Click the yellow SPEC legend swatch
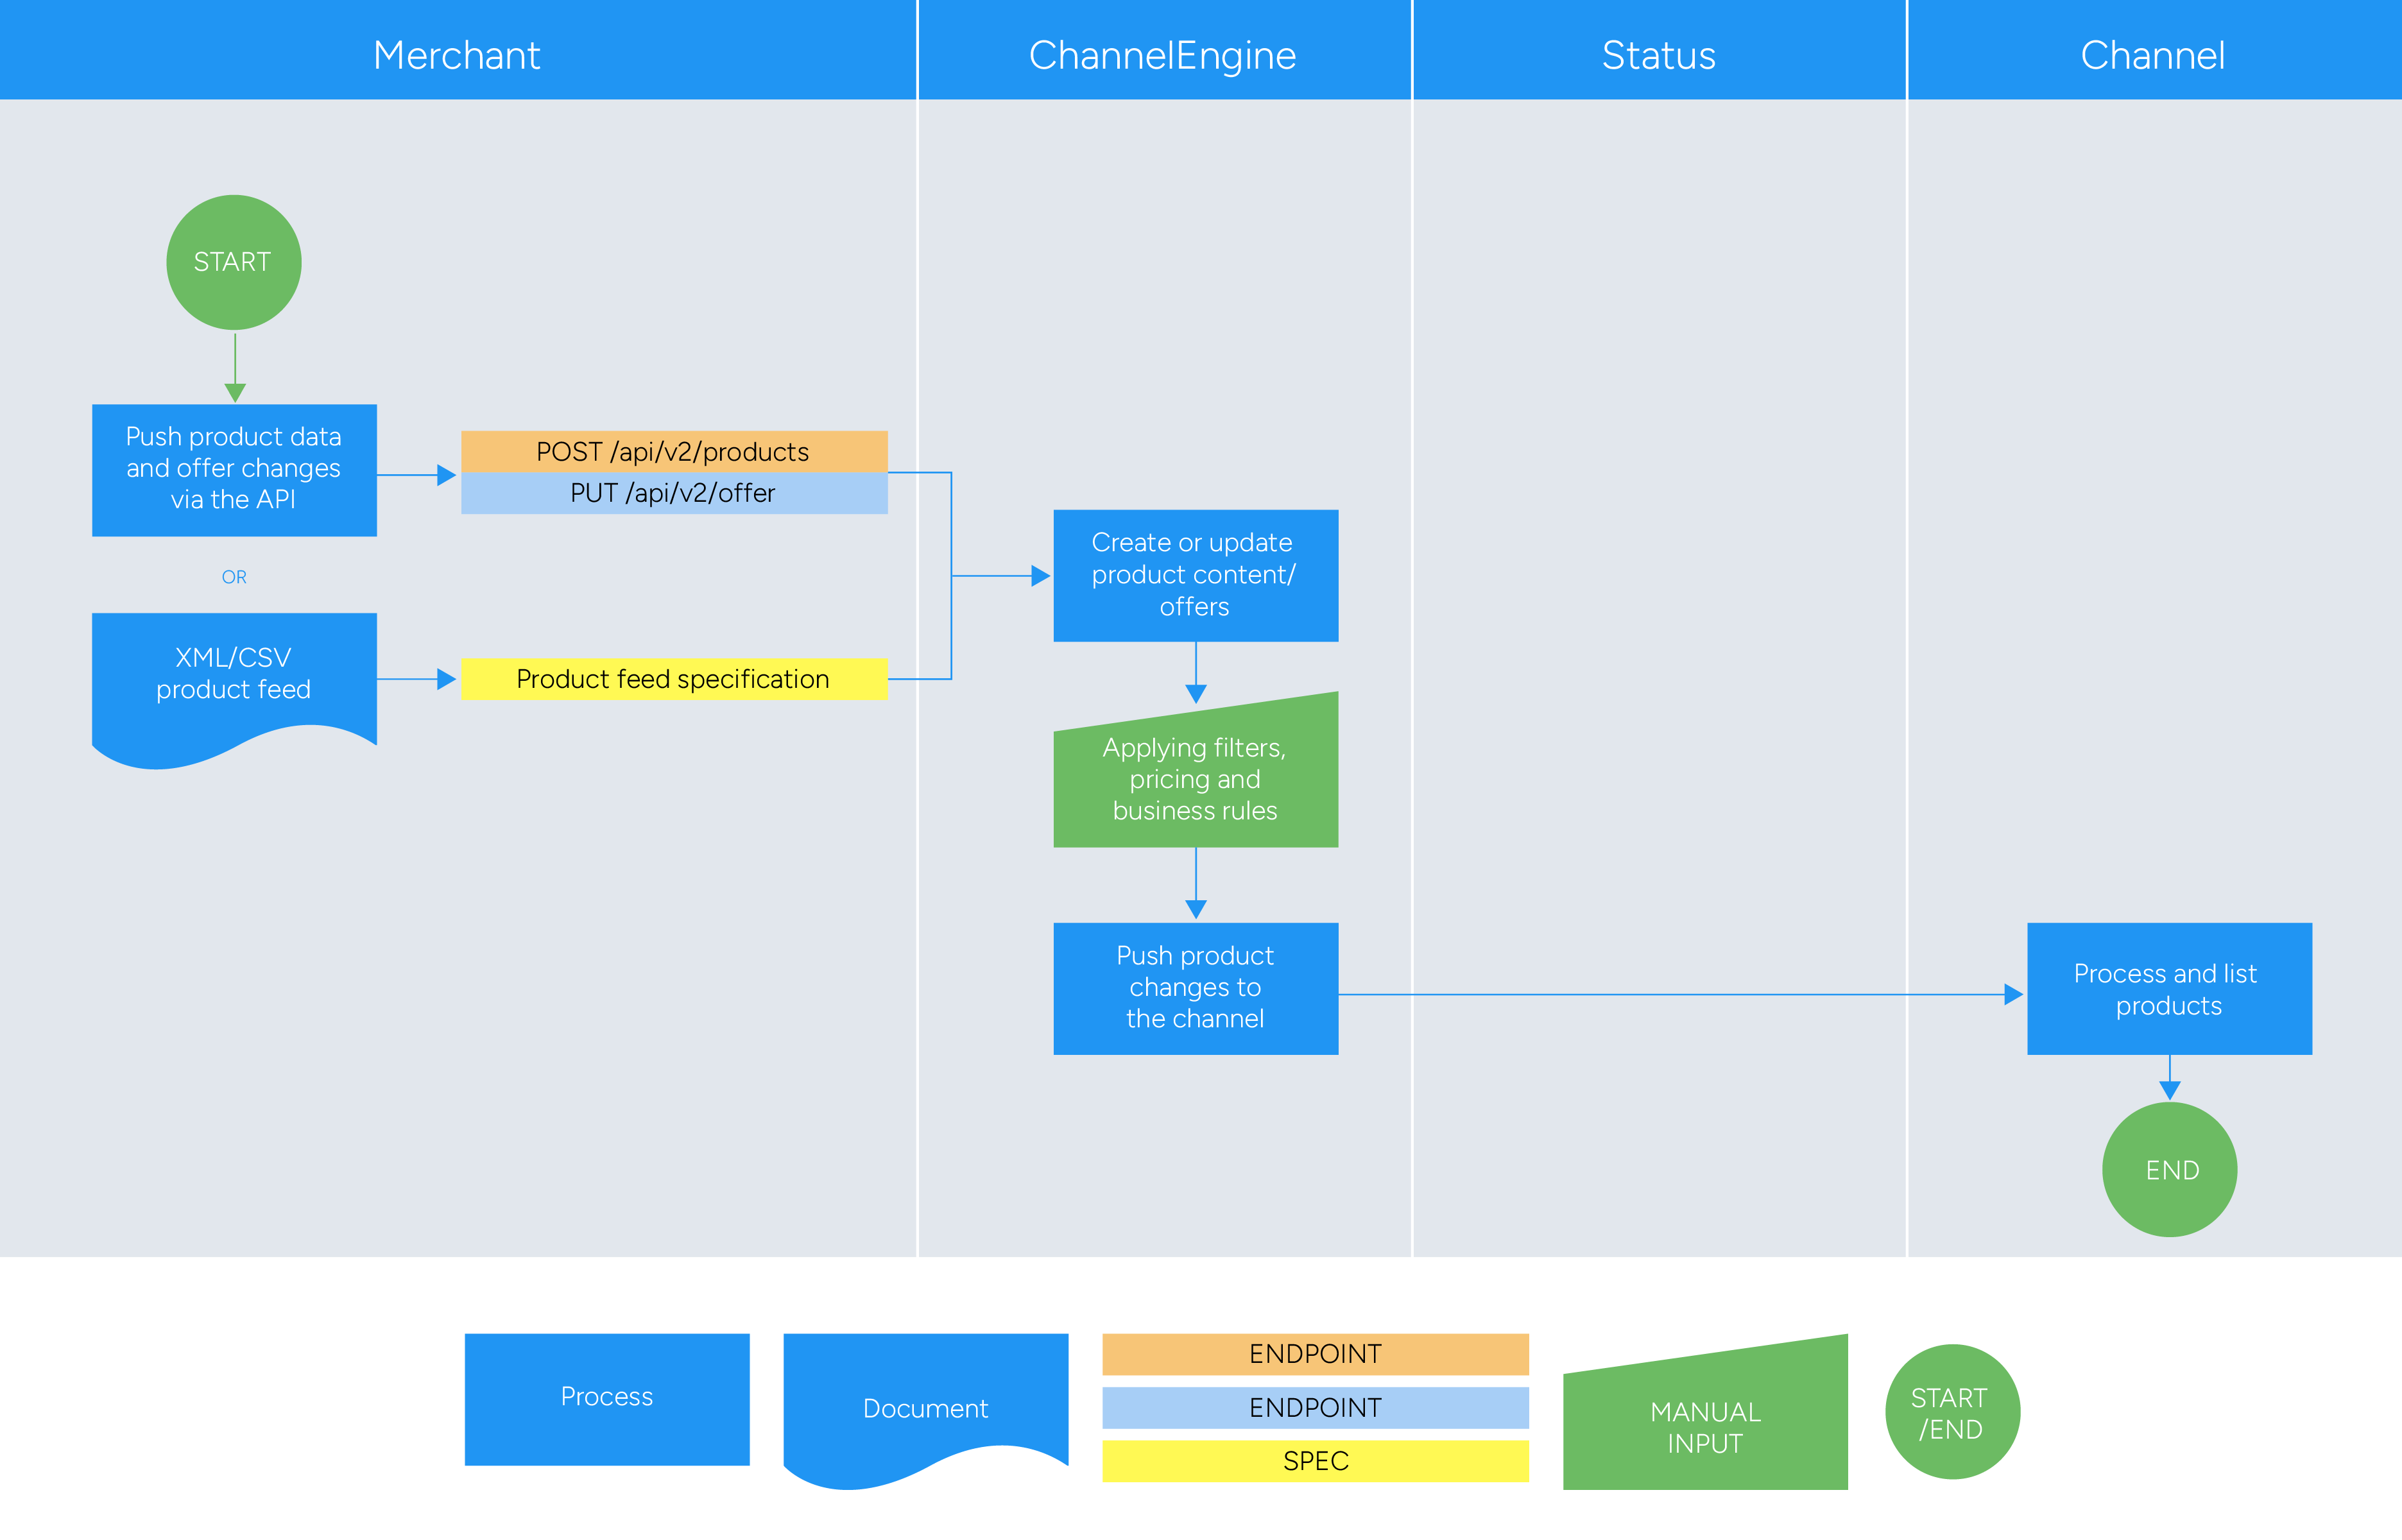This screenshot has height=1540, width=2402. pos(1315,1460)
